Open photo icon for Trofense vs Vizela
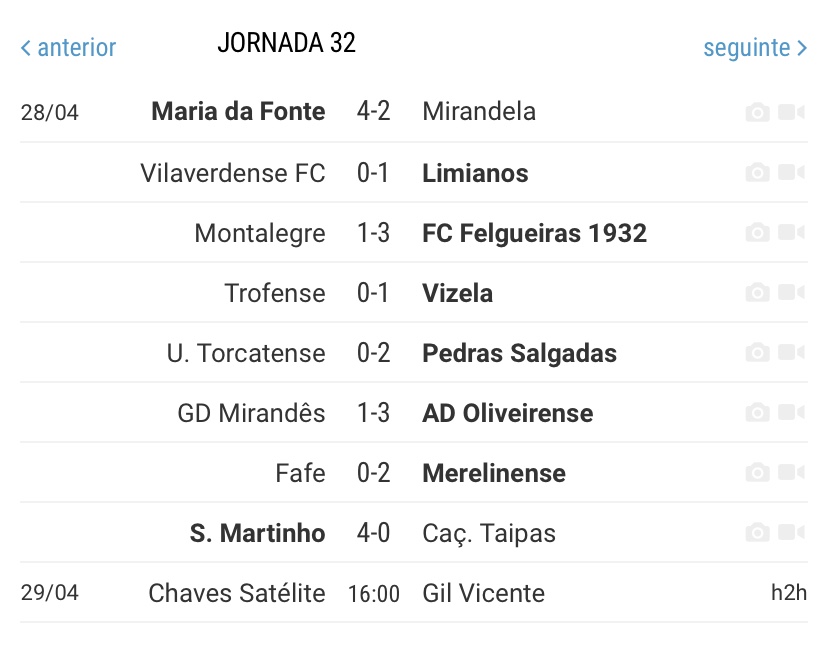Image resolution: width=828 pixels, height=650 pixels. 757,292
